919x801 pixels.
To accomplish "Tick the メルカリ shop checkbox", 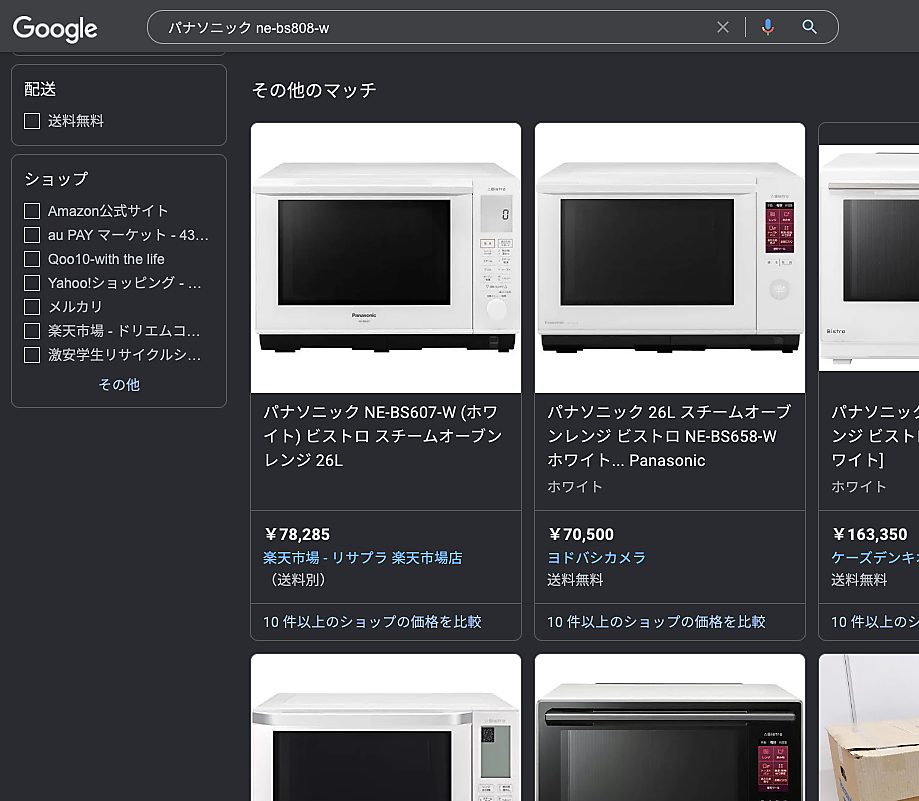I will [x=32, y=307].
